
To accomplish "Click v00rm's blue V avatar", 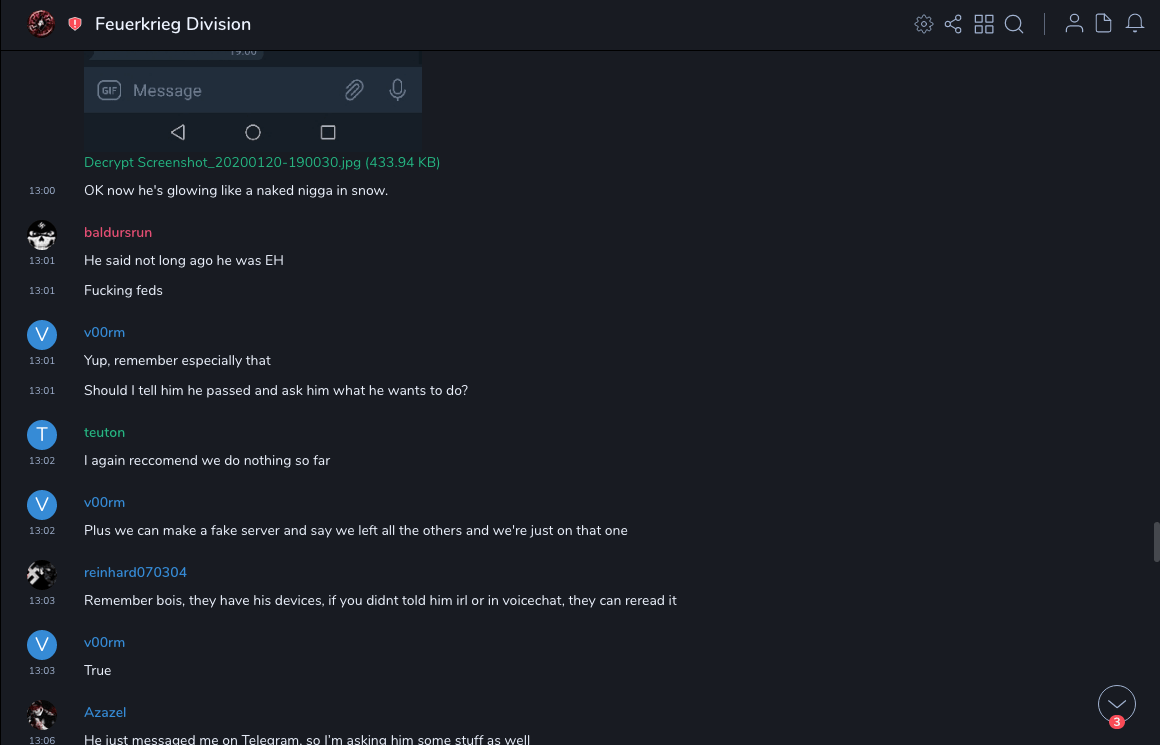I will coord(41,334).
